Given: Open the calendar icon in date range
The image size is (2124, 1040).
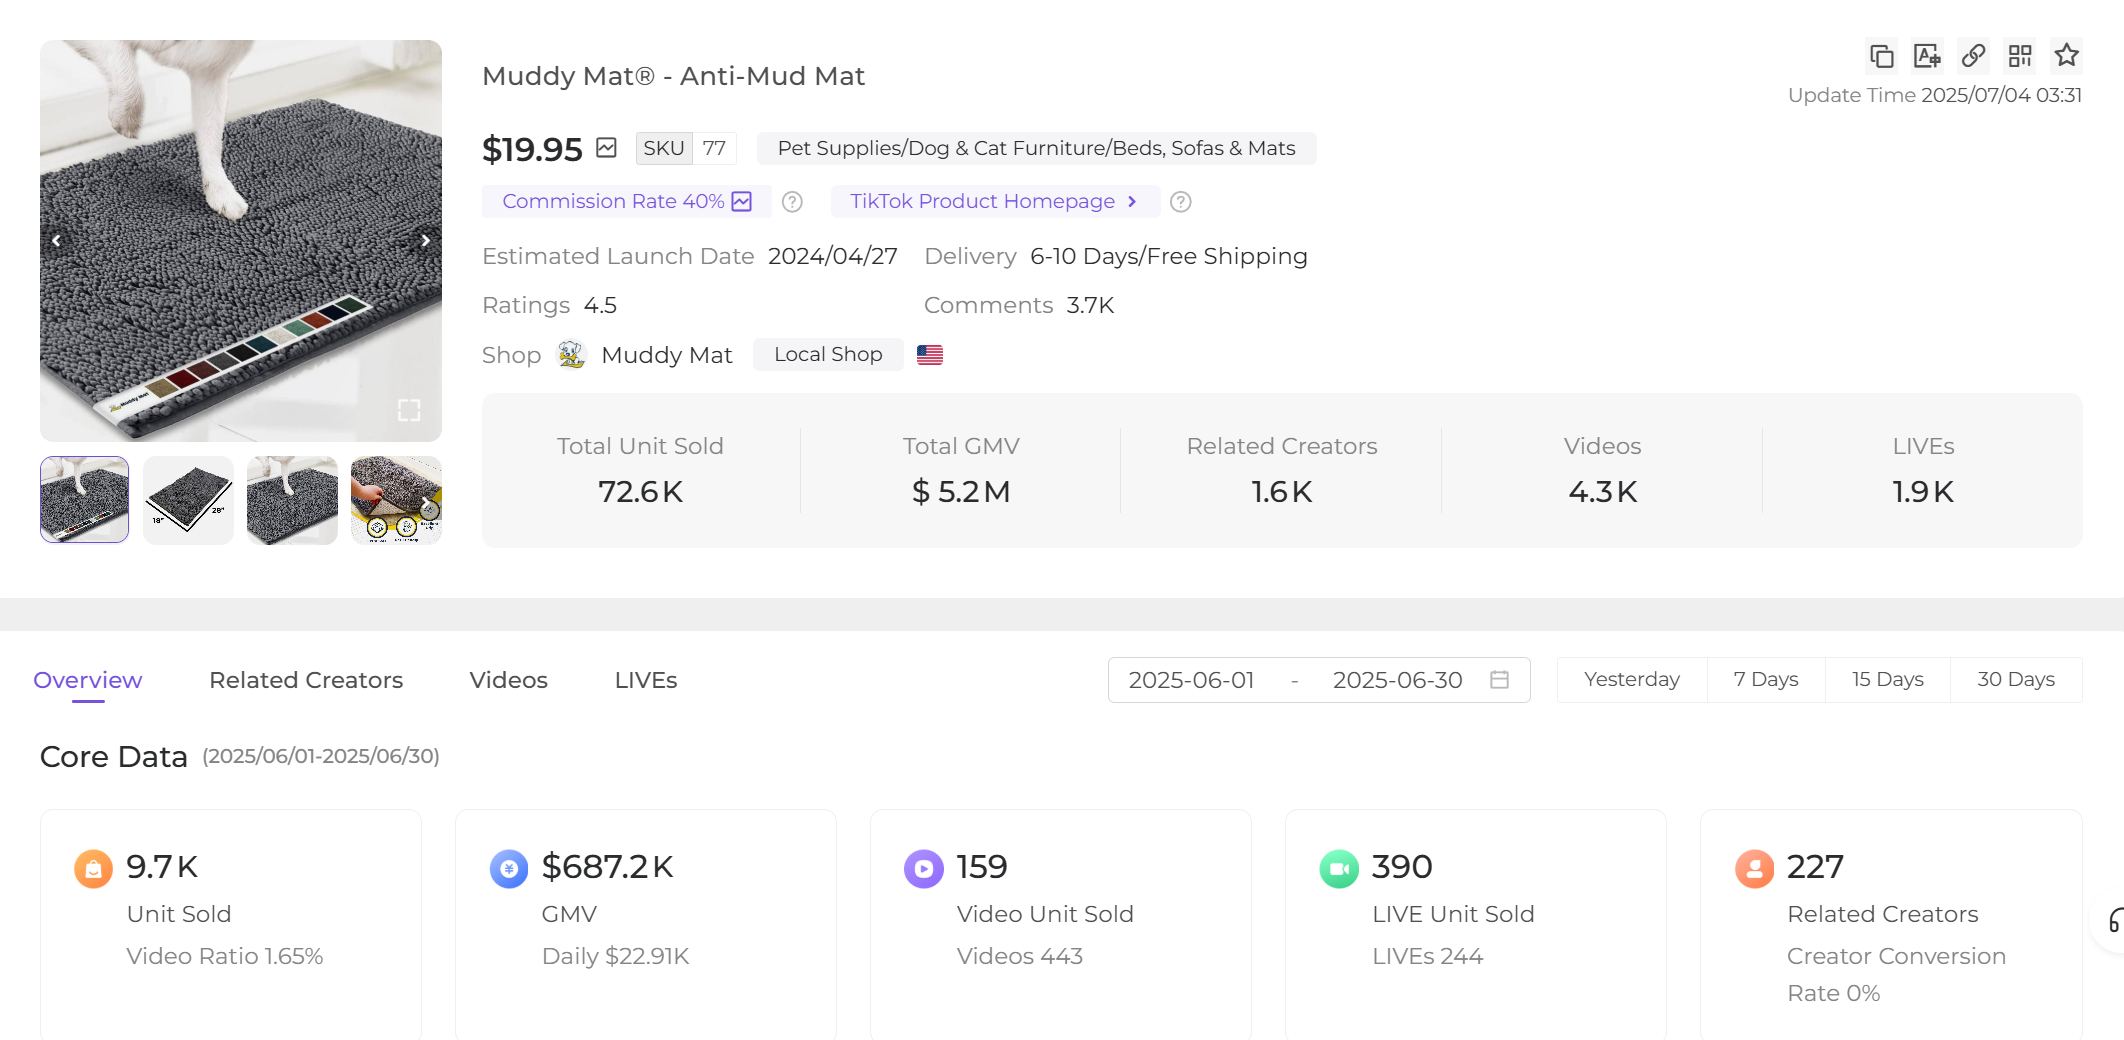Looking at the screenshot, I should [x=1499, y=680].
